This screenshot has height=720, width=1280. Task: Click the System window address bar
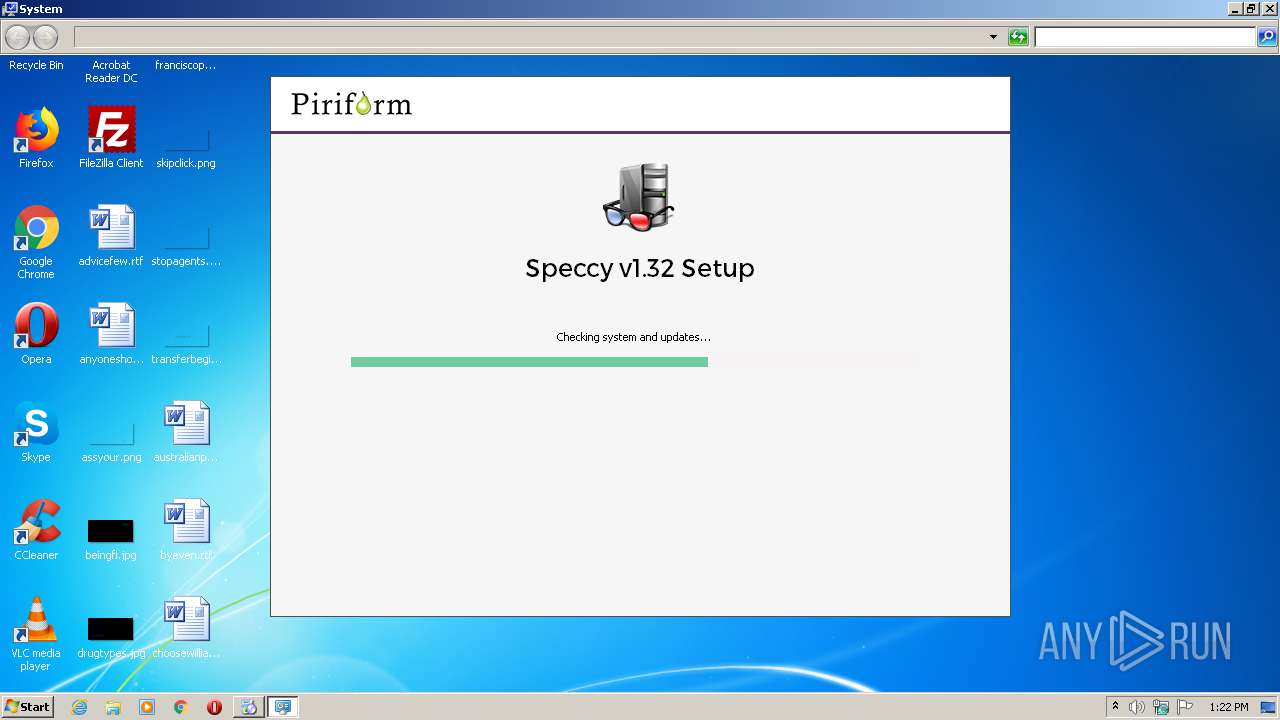pyautogui.click(x=530, y=37)
